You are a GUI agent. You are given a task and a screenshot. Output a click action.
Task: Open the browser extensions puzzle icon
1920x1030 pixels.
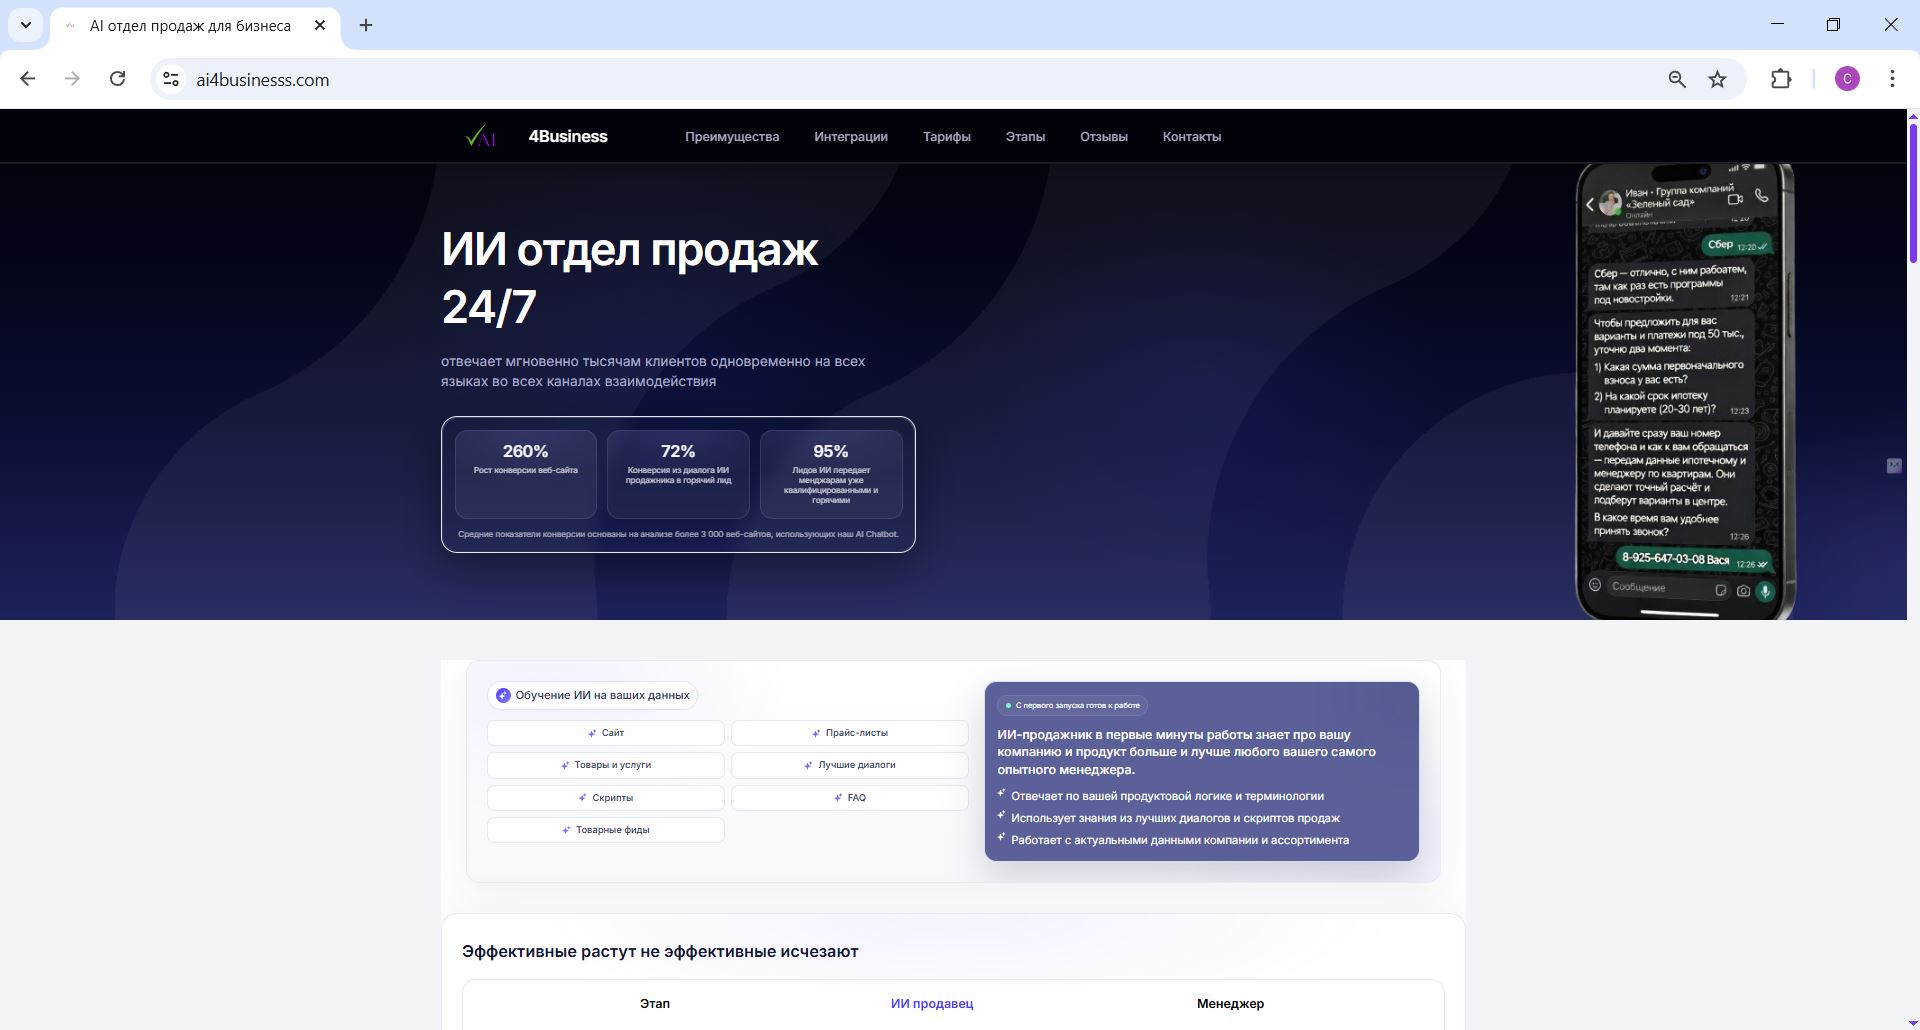click(x=1782, y=79)
